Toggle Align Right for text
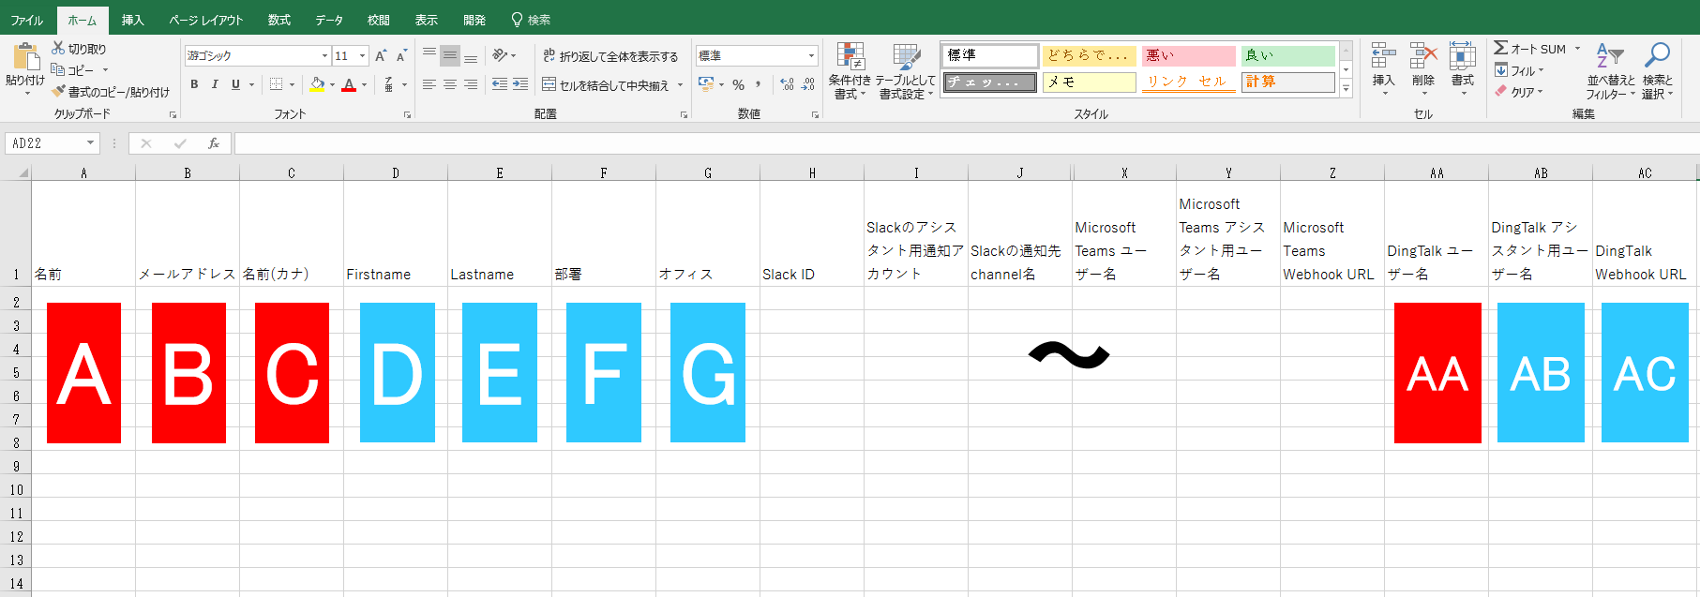Image resolution: width=1700 pixels, height=597 pixels. point(470,85)
